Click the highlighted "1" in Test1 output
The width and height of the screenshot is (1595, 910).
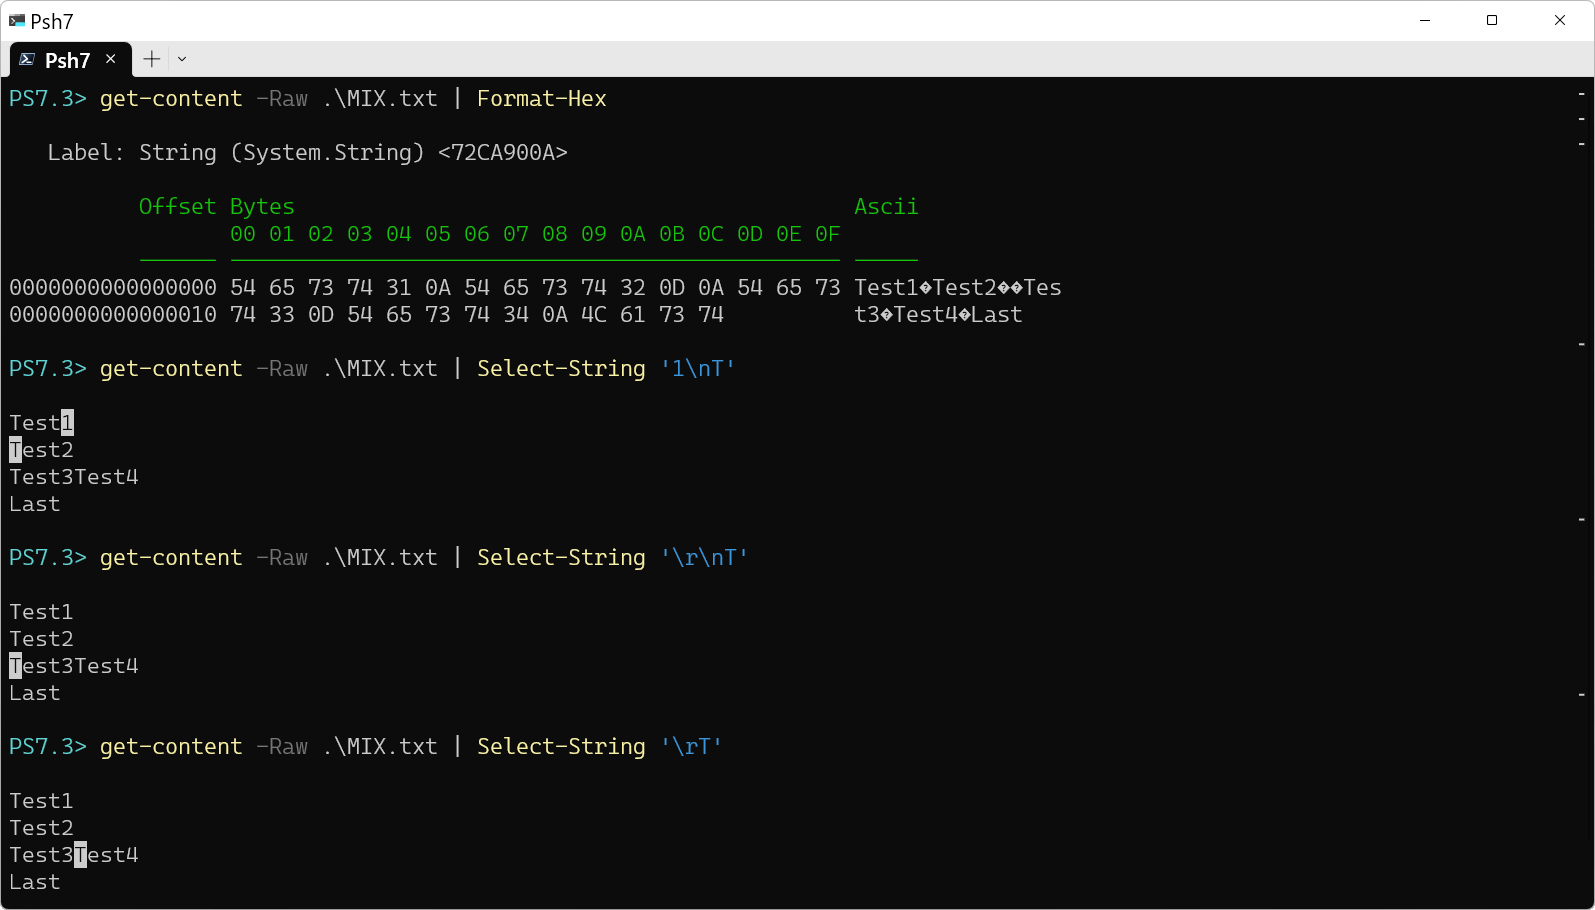(x=67, y=423)
